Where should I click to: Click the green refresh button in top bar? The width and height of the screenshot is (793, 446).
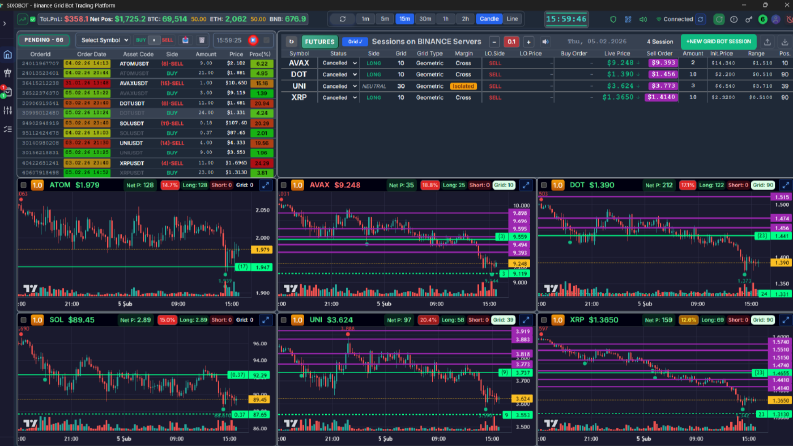click(x=719, y=20)
